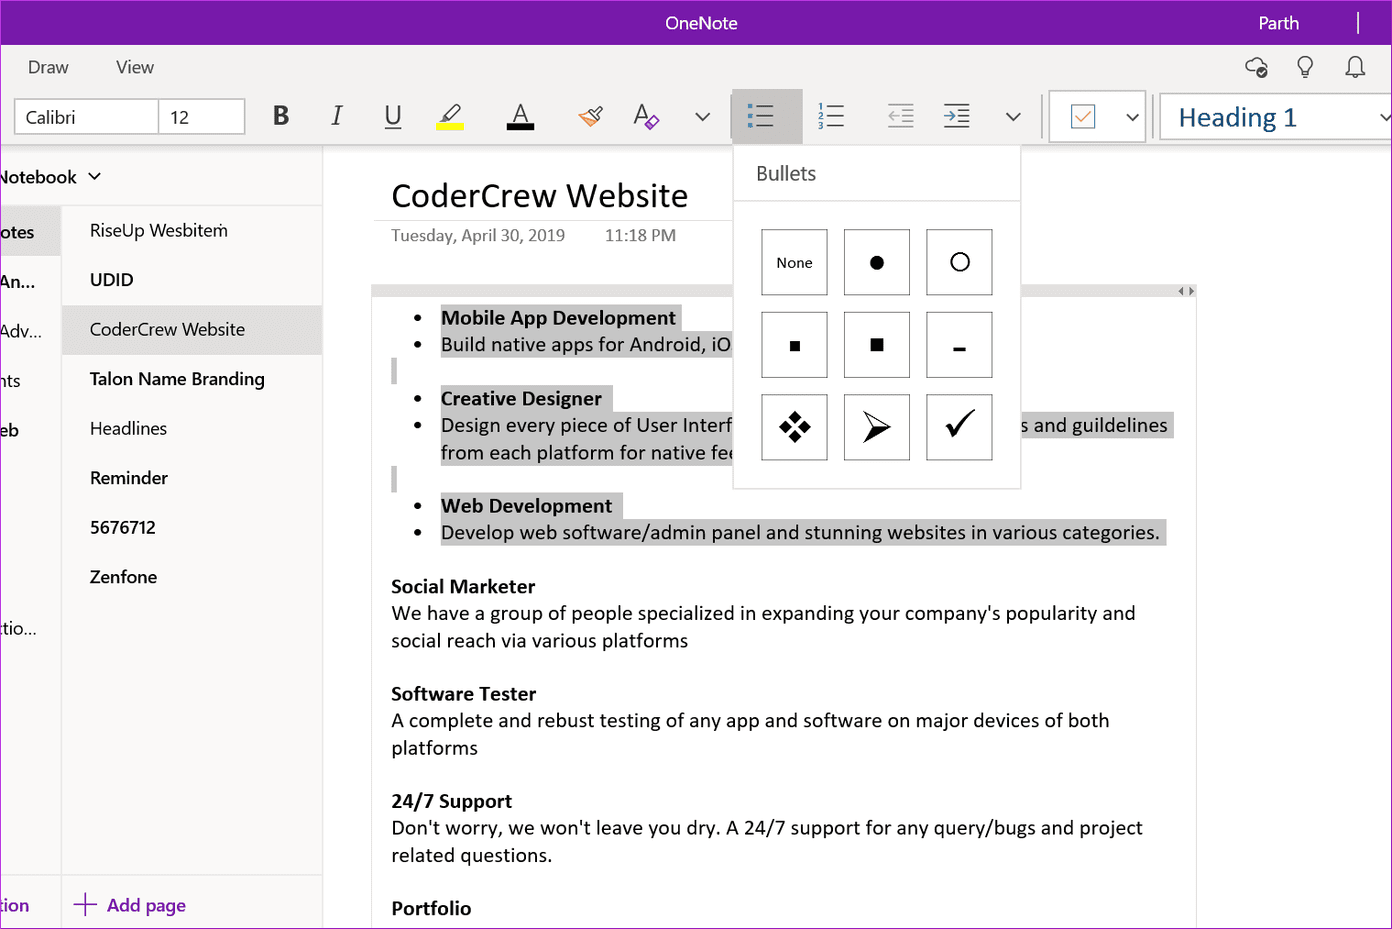The width and height of the screenshot is (1392, 929).
Task: Toggle underline formatting
Action: (393, 116)
